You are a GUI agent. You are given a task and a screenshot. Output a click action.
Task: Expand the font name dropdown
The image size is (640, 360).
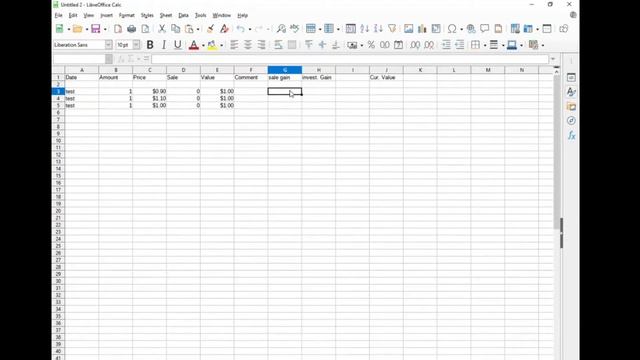point(109,45)
